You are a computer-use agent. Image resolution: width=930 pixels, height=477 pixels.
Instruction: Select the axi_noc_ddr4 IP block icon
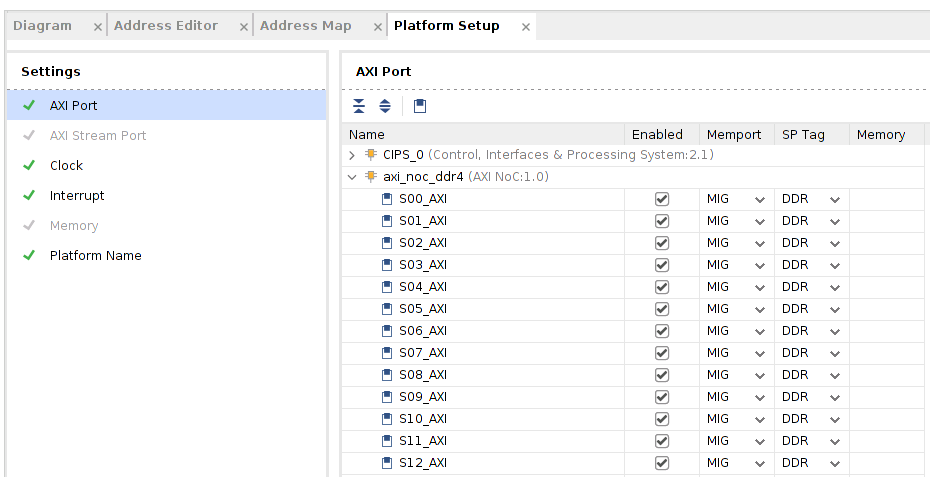tap(371, 177)
